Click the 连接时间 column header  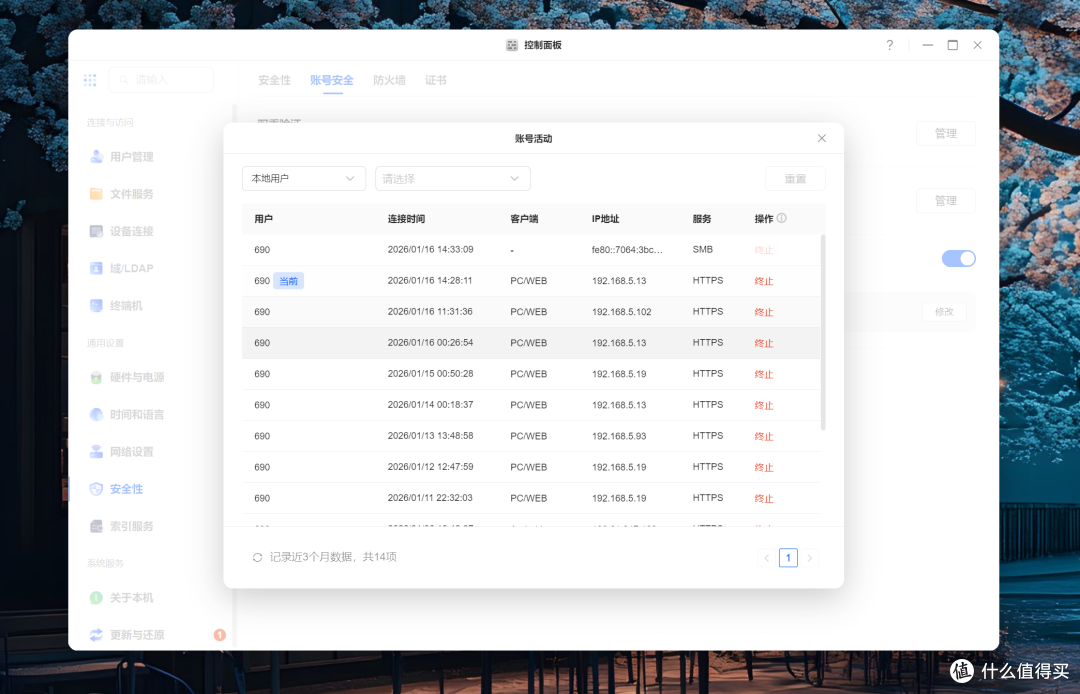[x=406, y=219]
